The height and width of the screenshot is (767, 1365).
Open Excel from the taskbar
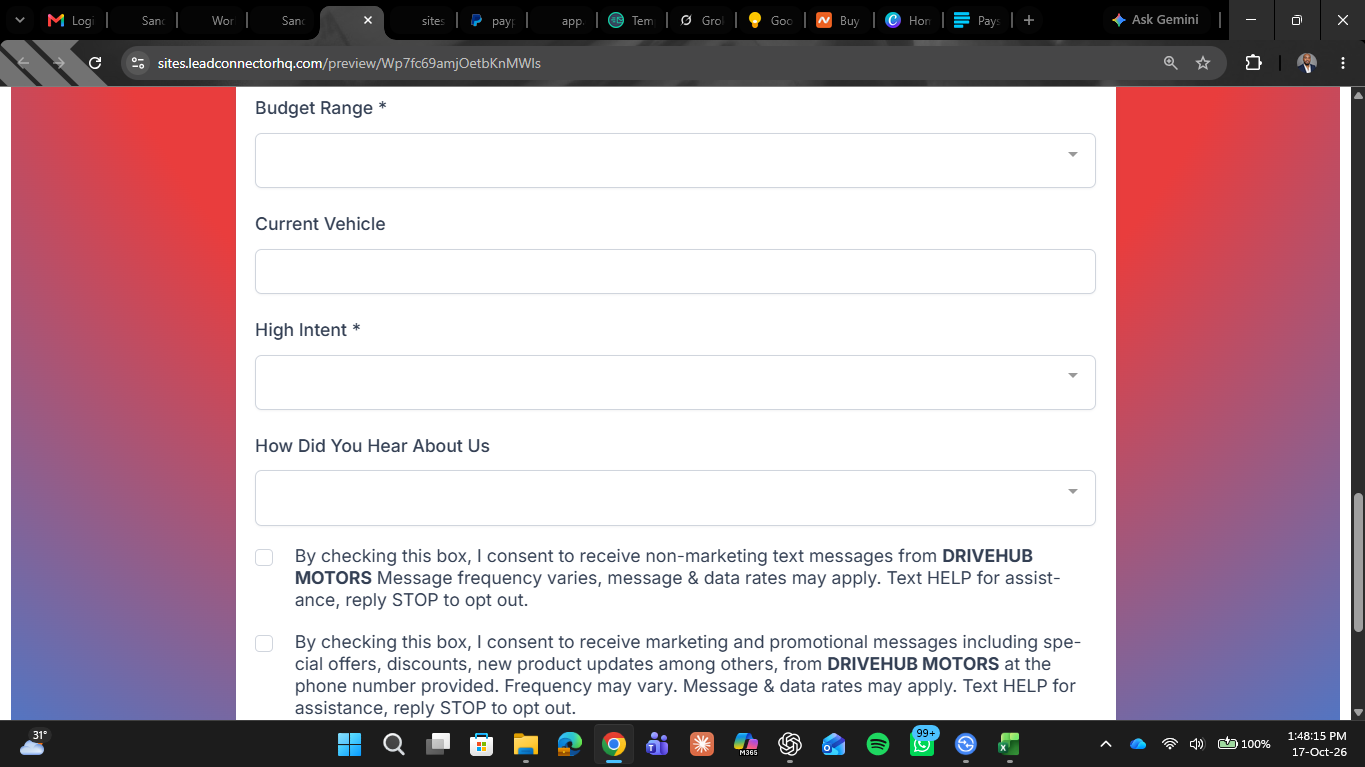click(1009, 744)
